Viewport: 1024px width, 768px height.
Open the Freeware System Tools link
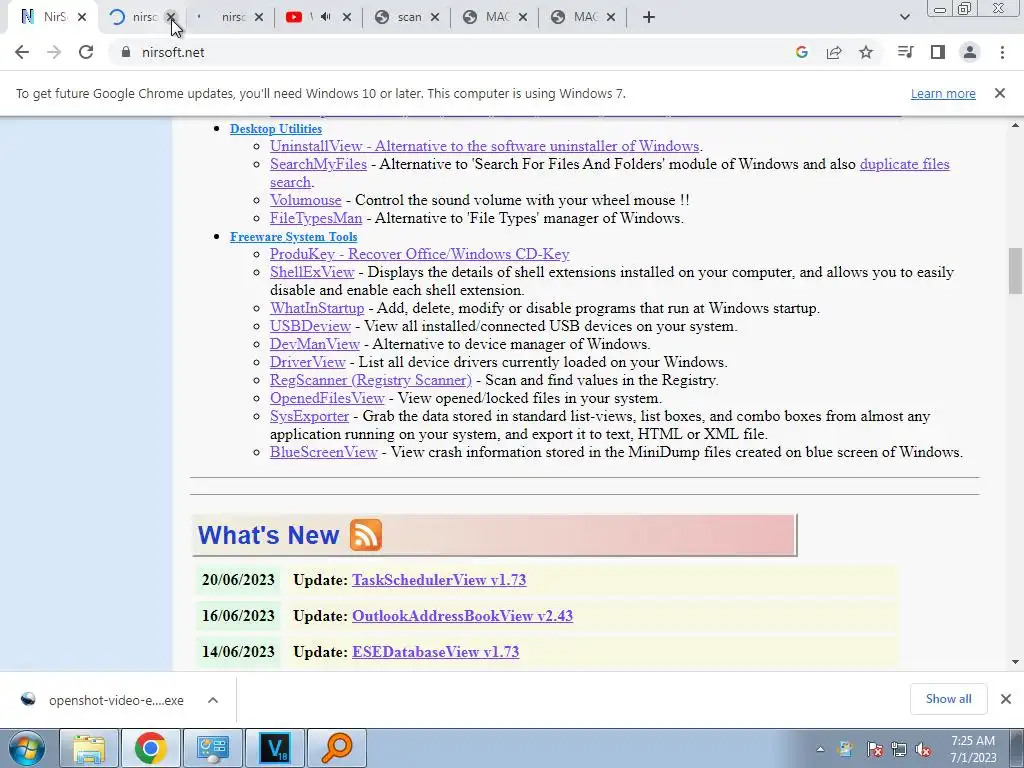[293, 237]
